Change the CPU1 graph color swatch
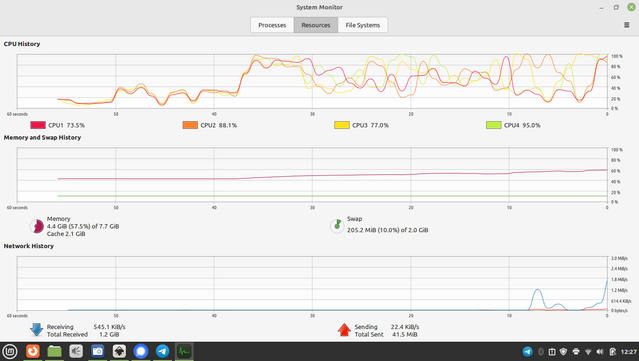 point(38,125)
